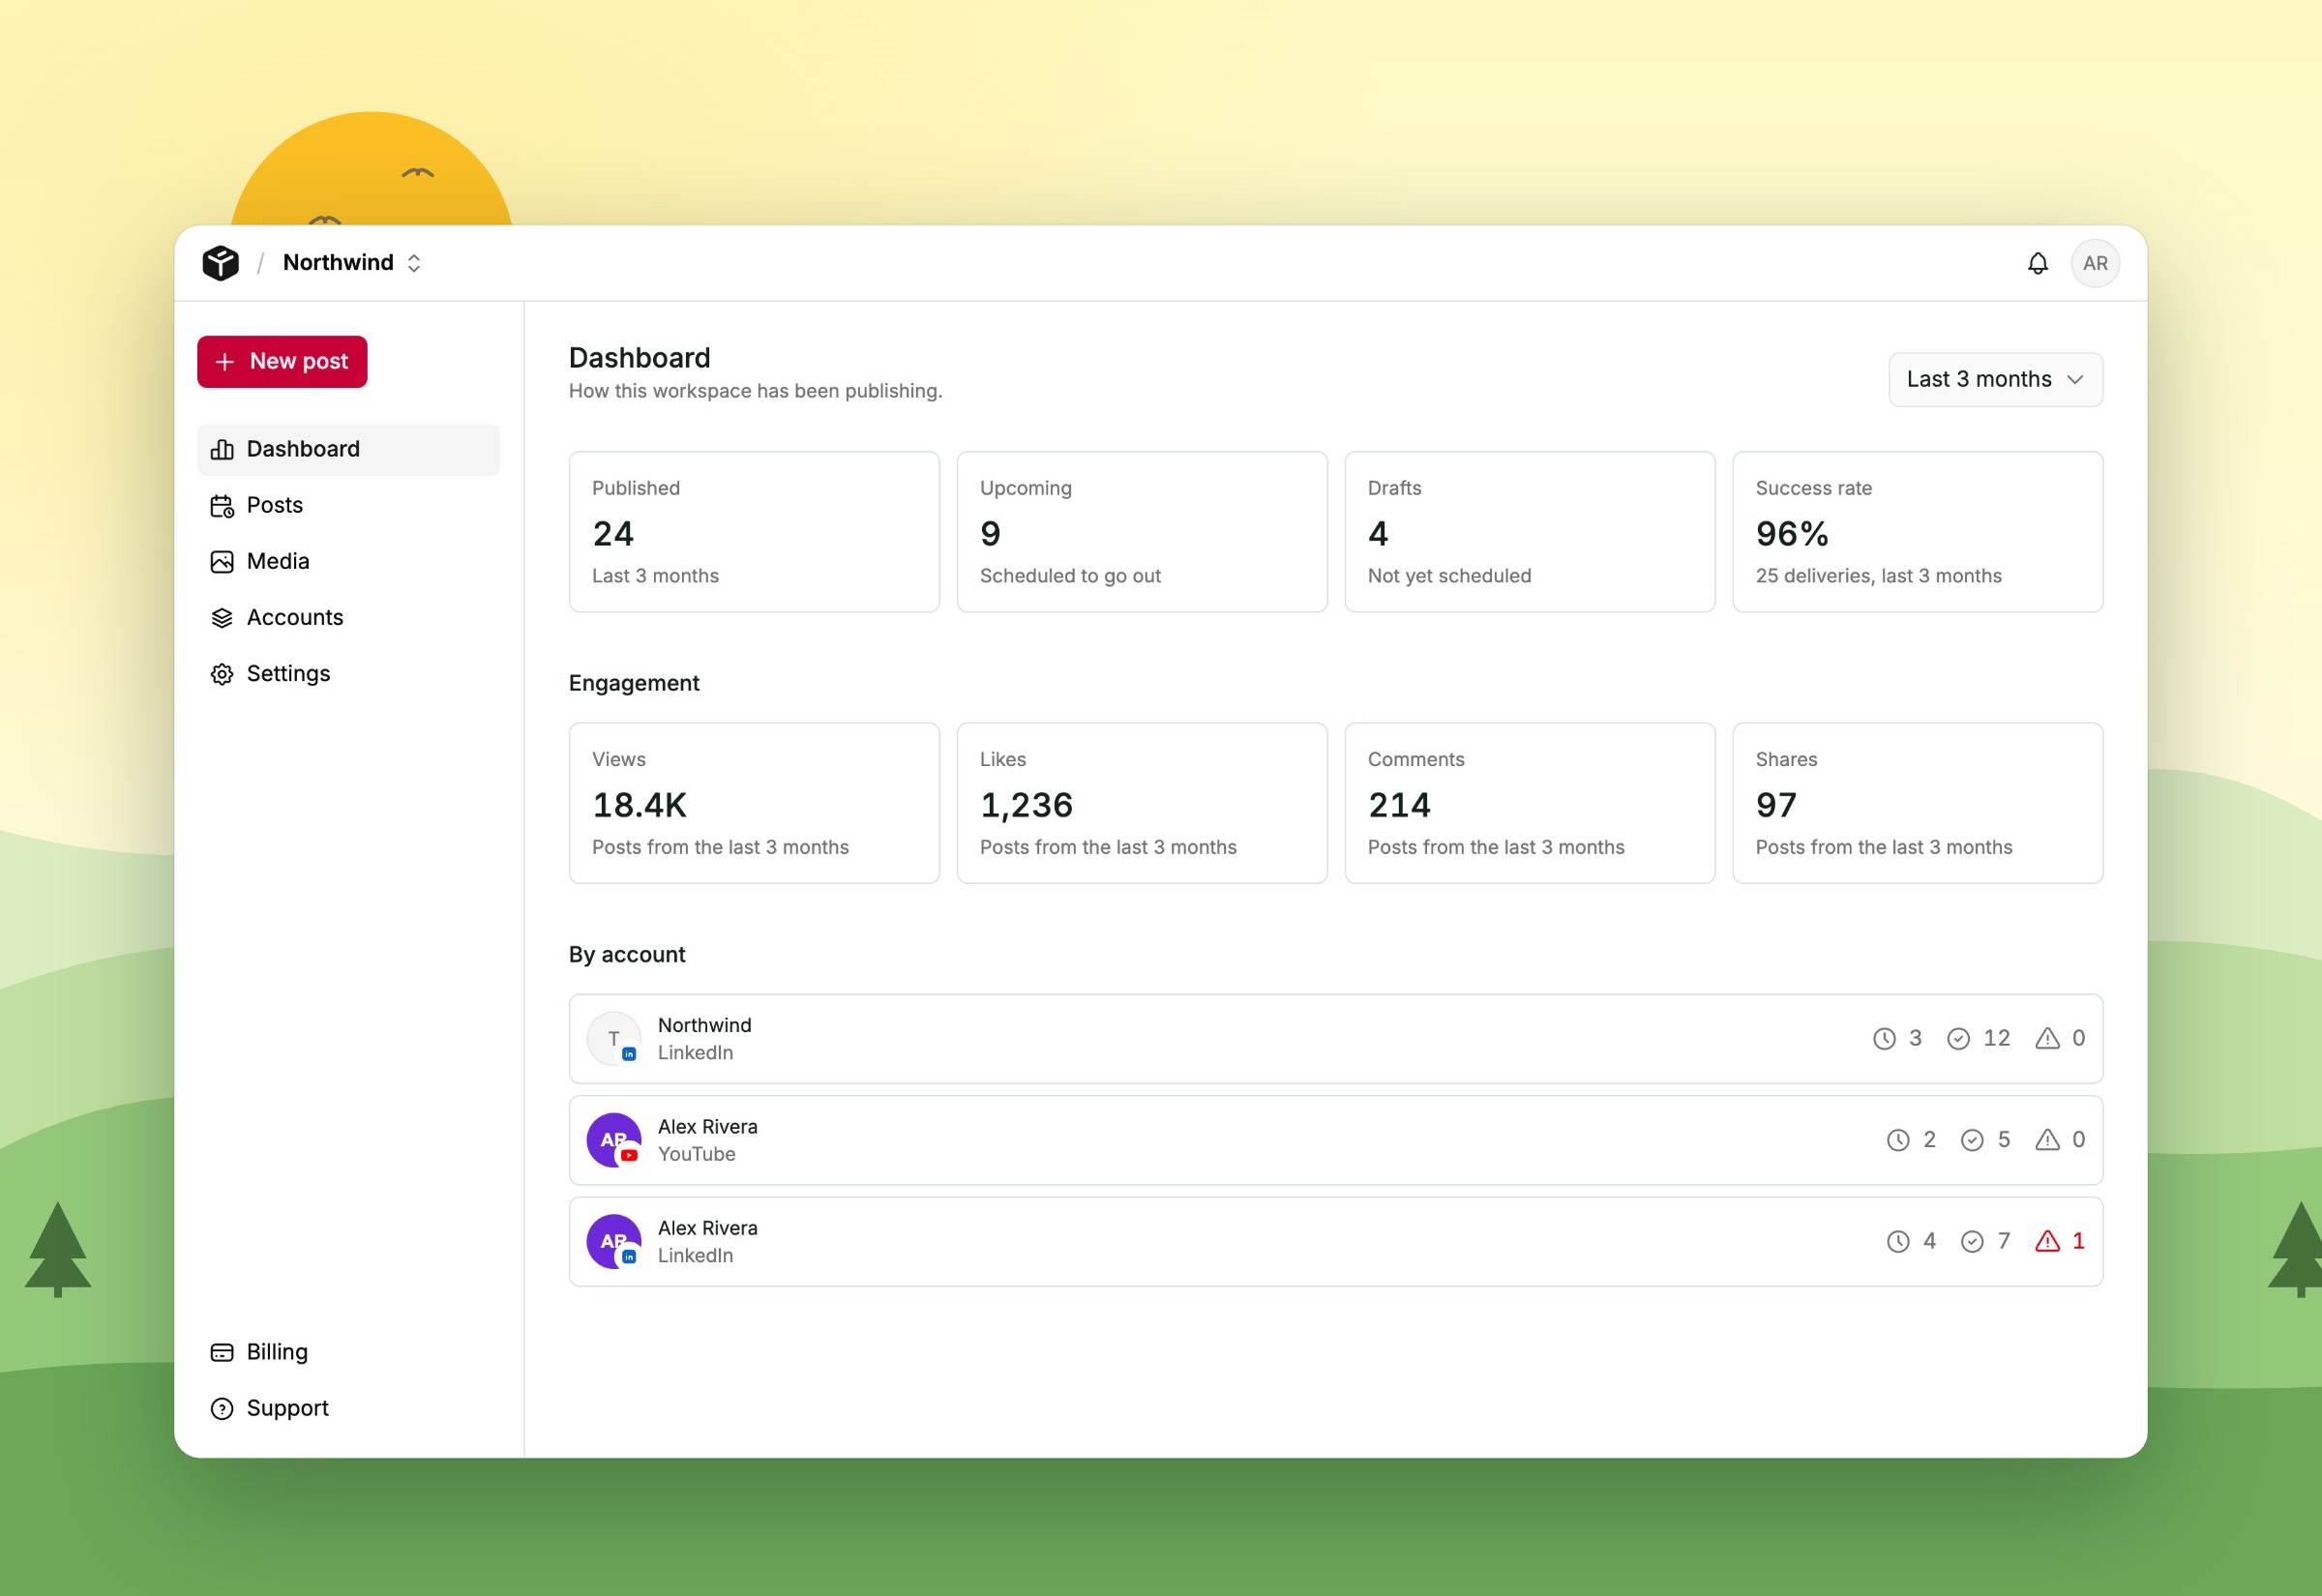The height and width of the screenshot is (1596, 2322).
Task: Go to the Dashboard menu item
Action: (348, 449)
